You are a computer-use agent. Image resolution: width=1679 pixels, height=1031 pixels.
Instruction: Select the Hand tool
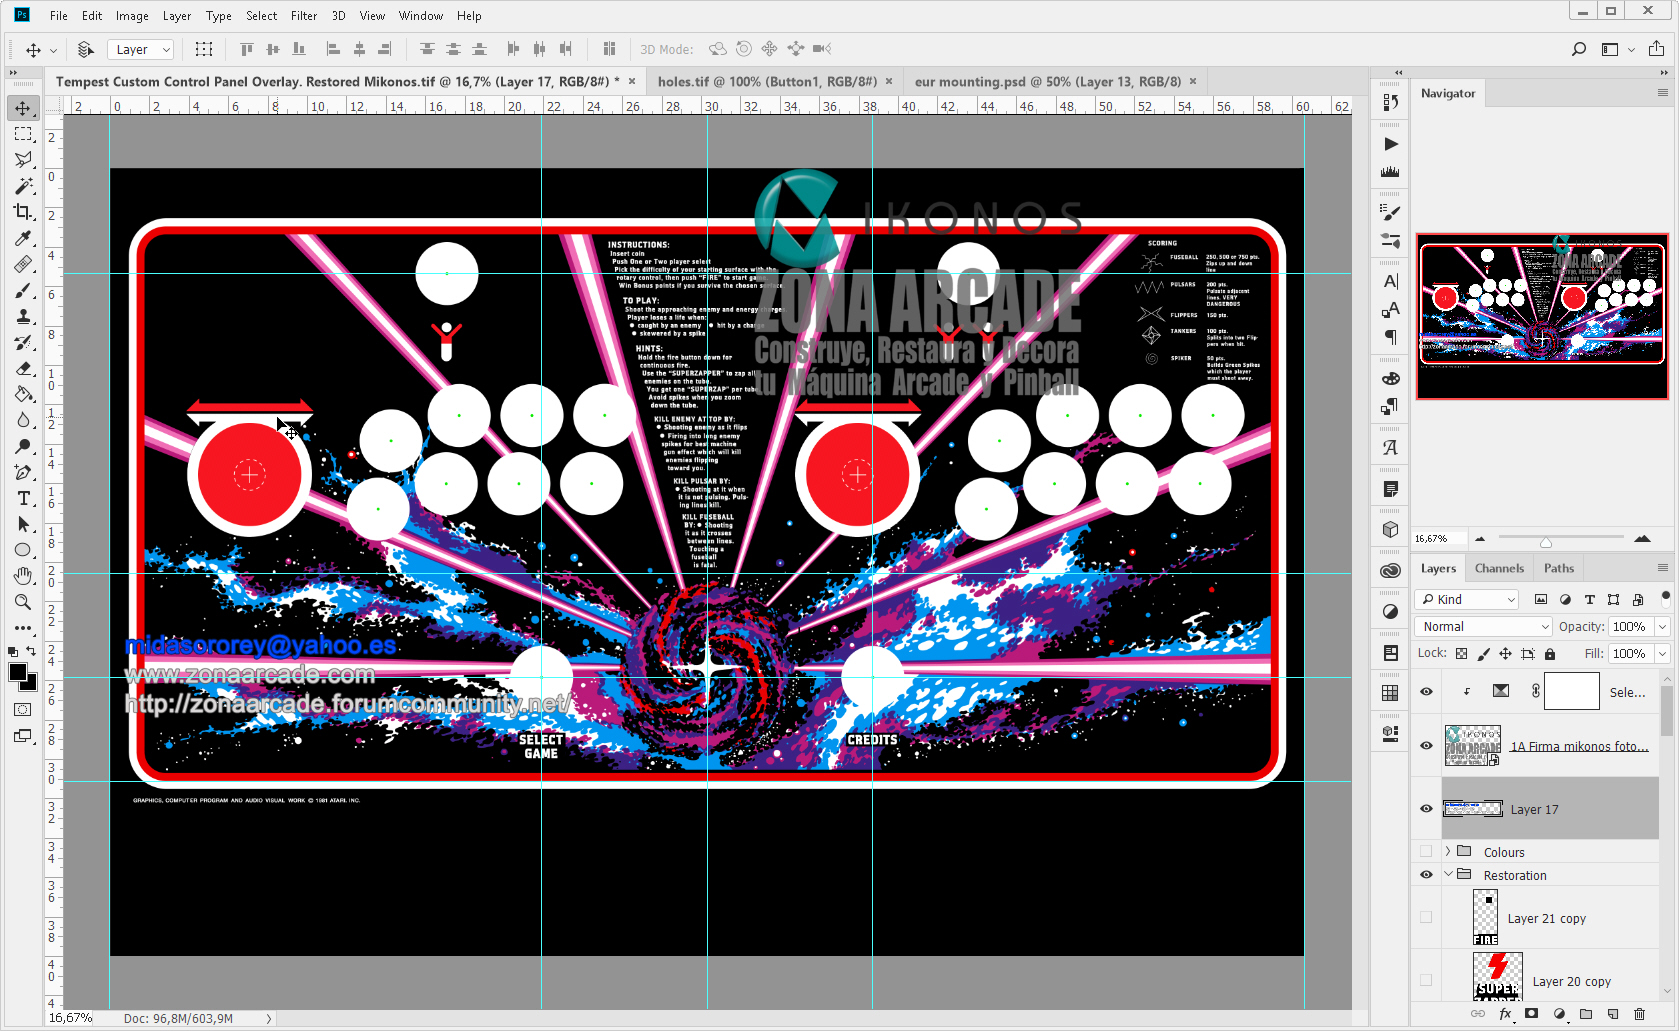[x=23, y=575]
